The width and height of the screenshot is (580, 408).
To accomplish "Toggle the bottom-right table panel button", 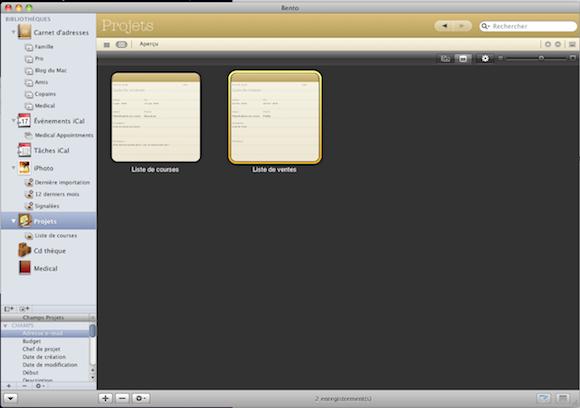I will point(563,398).
